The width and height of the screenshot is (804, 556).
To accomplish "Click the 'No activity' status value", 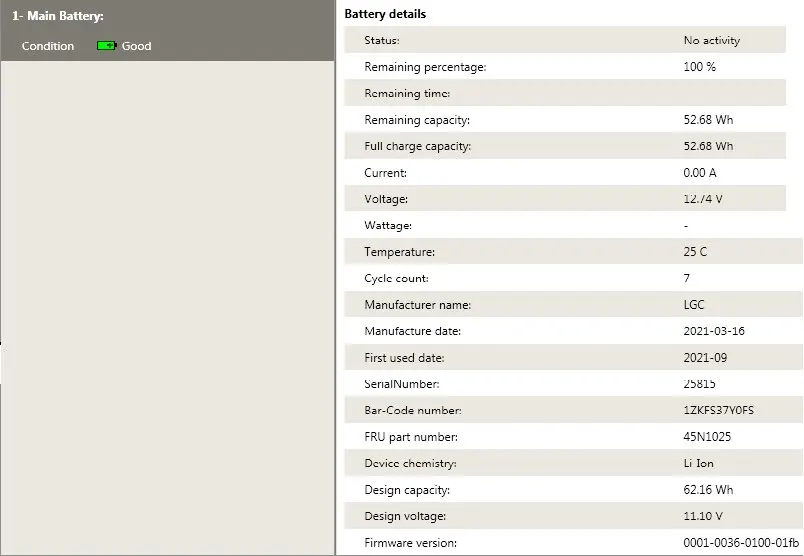I will tap(712, 40).
